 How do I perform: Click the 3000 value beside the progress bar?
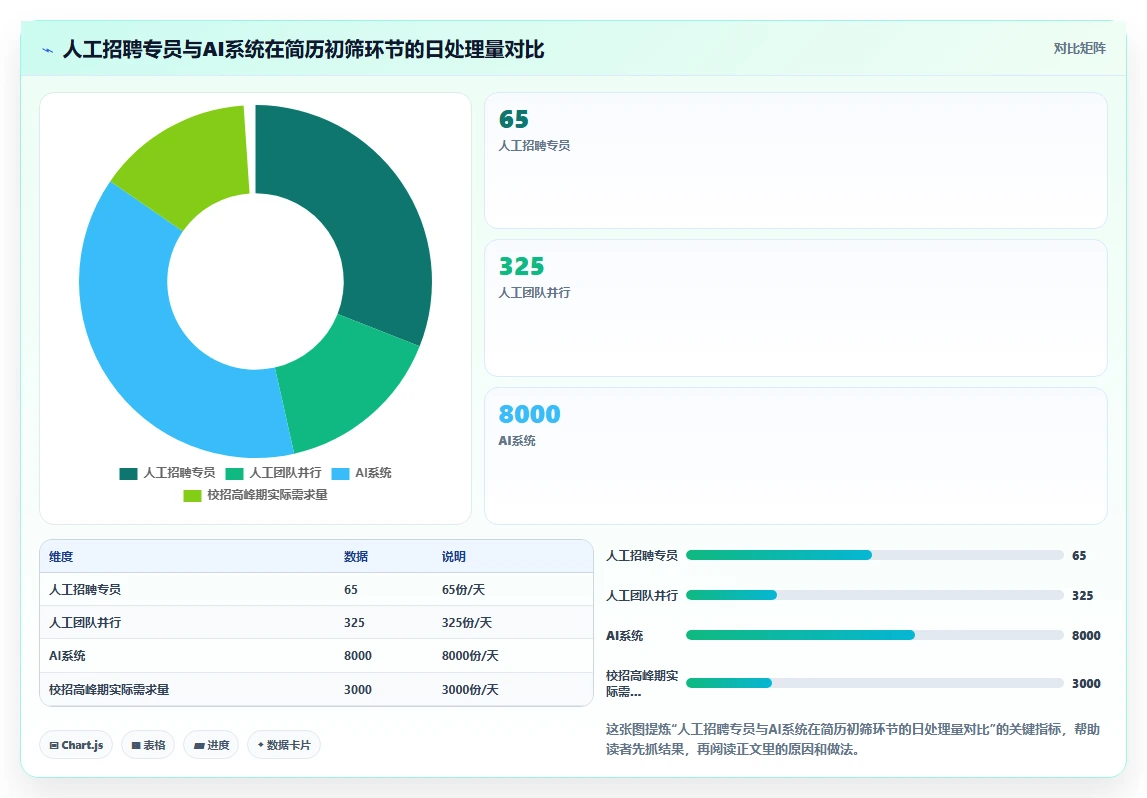pyautogui.click(x=1086, y=683)
